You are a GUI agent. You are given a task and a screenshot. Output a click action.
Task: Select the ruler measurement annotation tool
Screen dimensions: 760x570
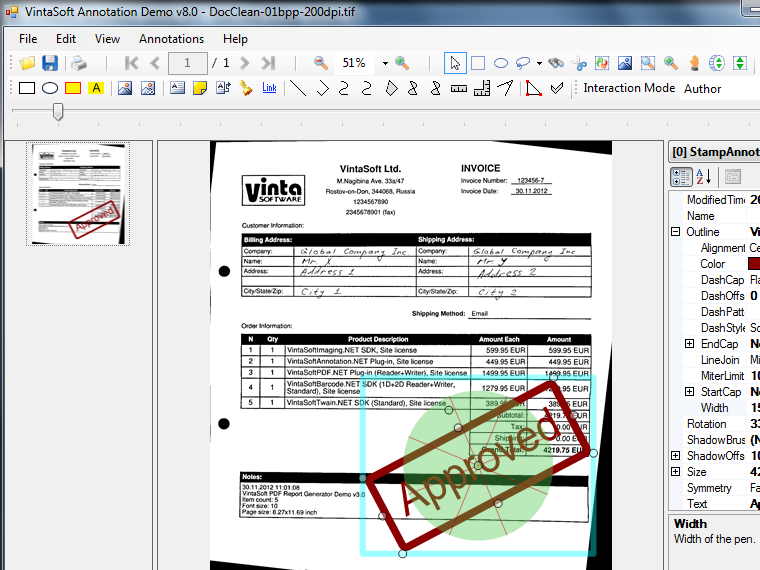[459, 88]
